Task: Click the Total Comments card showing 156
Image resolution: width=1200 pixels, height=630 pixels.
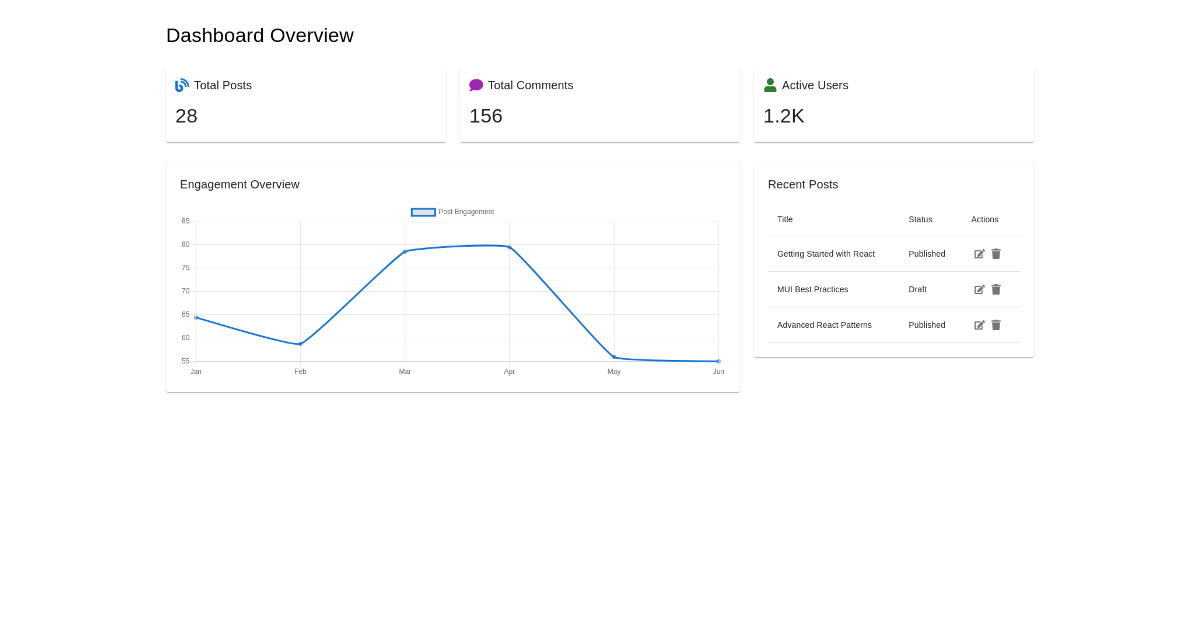Action: click(x=600, y=105)
